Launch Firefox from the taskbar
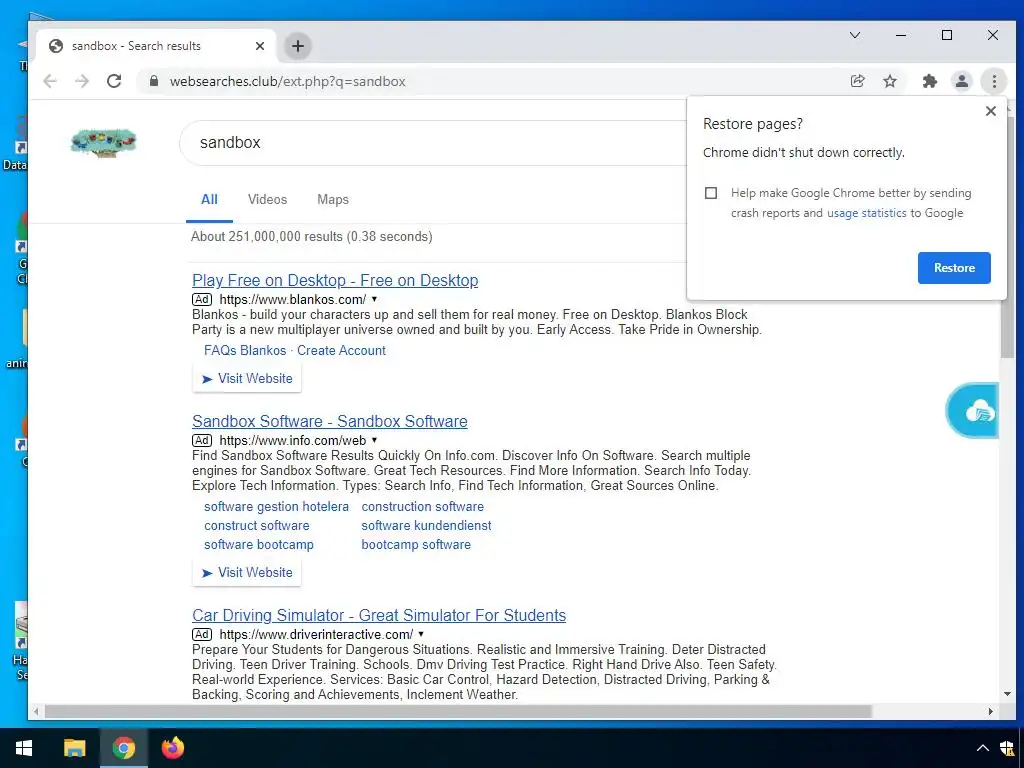1024x768 pixels. [173, 748]
